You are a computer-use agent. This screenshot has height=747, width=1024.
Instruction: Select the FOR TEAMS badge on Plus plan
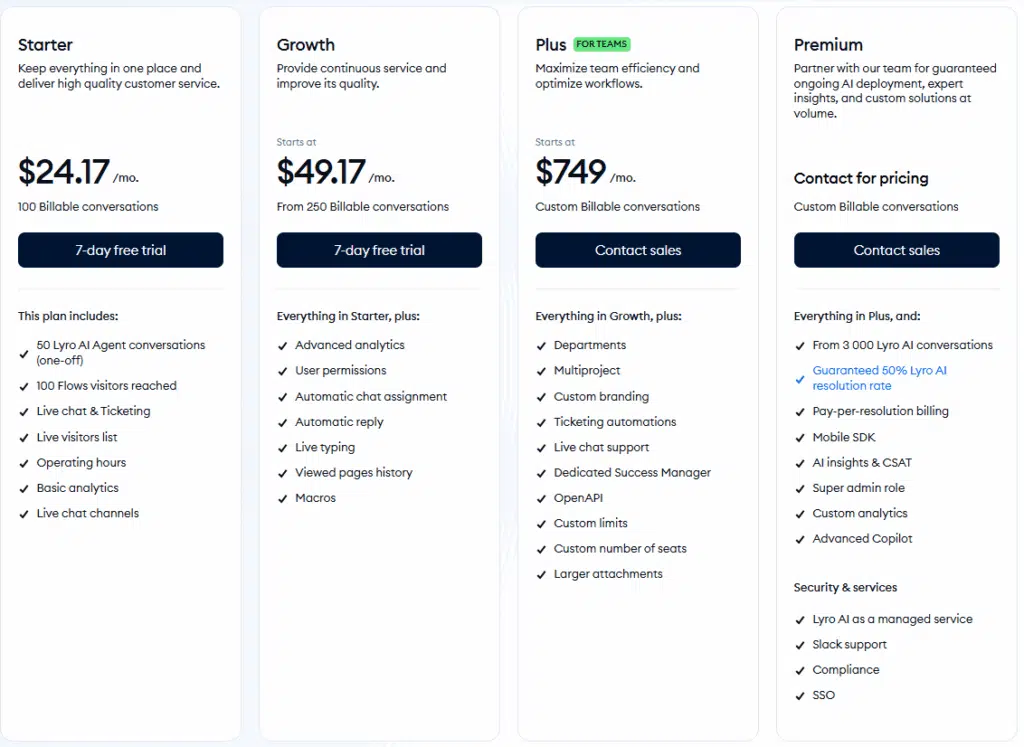pyautogui.click(x=603, y=44)
